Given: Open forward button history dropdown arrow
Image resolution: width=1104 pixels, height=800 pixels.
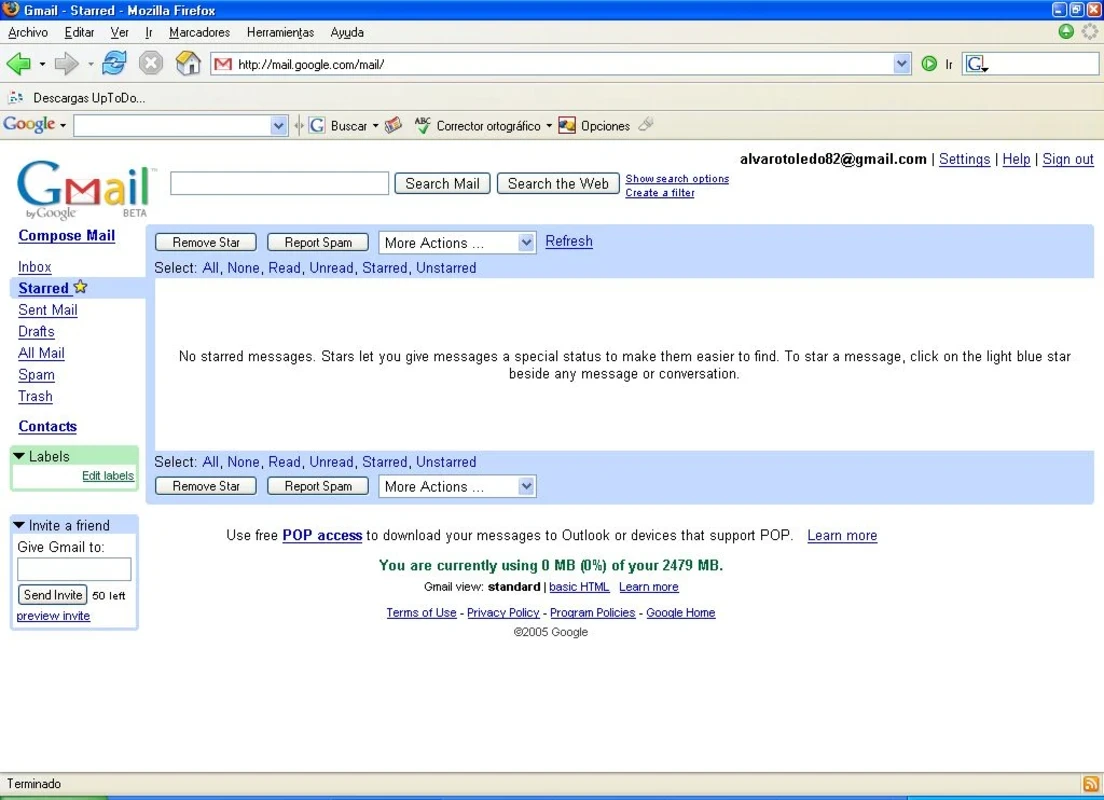Looking at the screenshot, I should point(90,64).
